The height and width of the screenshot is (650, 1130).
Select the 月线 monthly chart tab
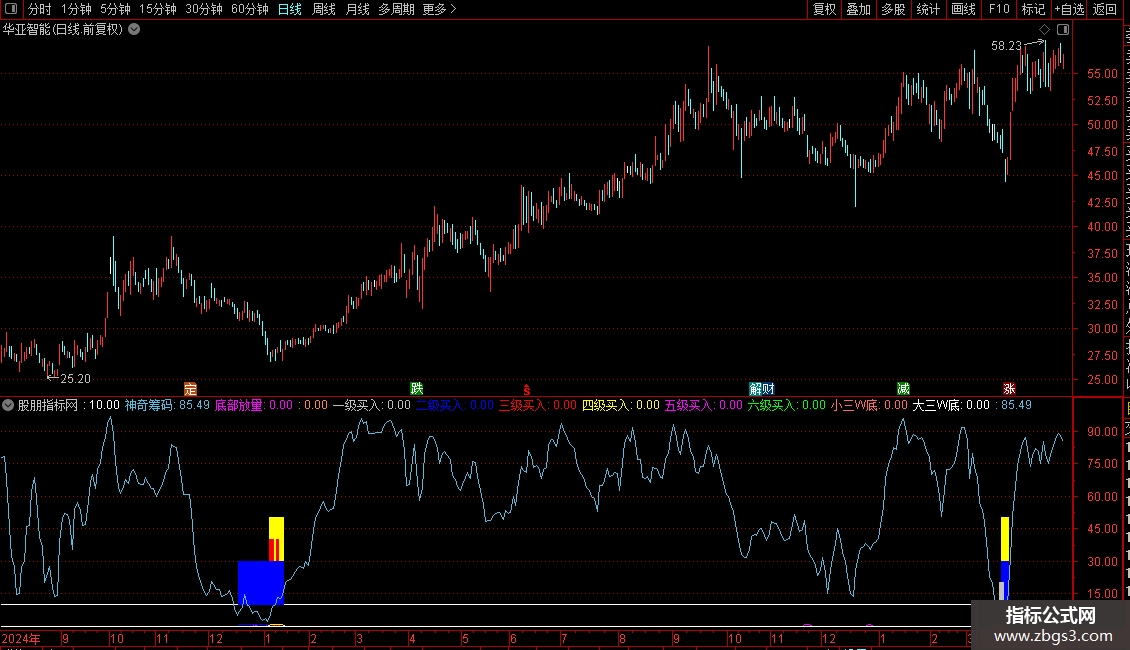click(357, 9)
